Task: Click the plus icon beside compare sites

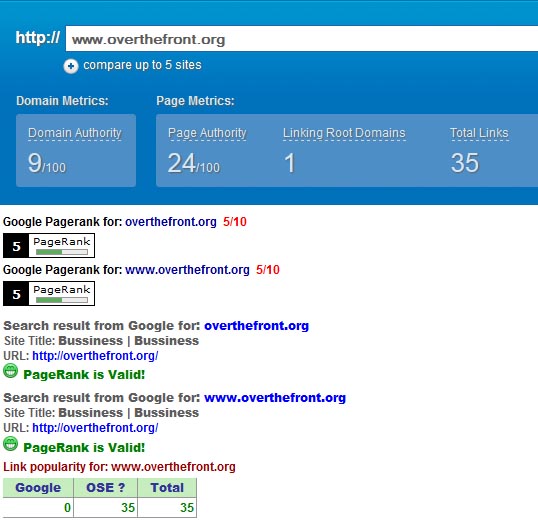Action: [71, 66]
